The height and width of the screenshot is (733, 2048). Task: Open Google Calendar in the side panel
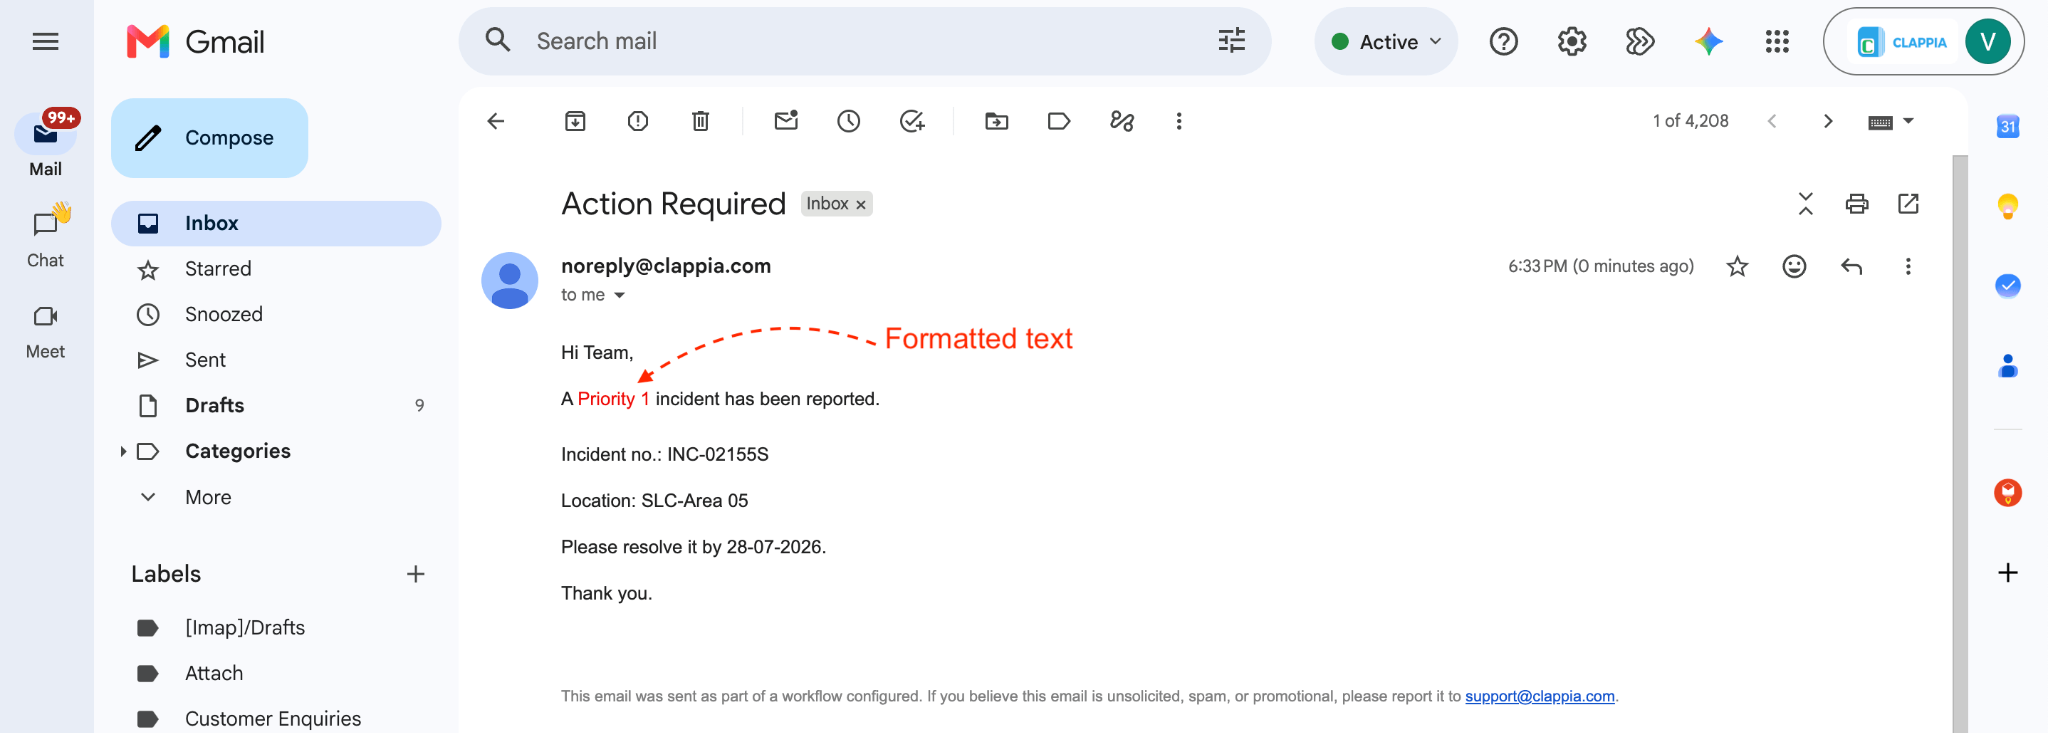coord(2008,126)
